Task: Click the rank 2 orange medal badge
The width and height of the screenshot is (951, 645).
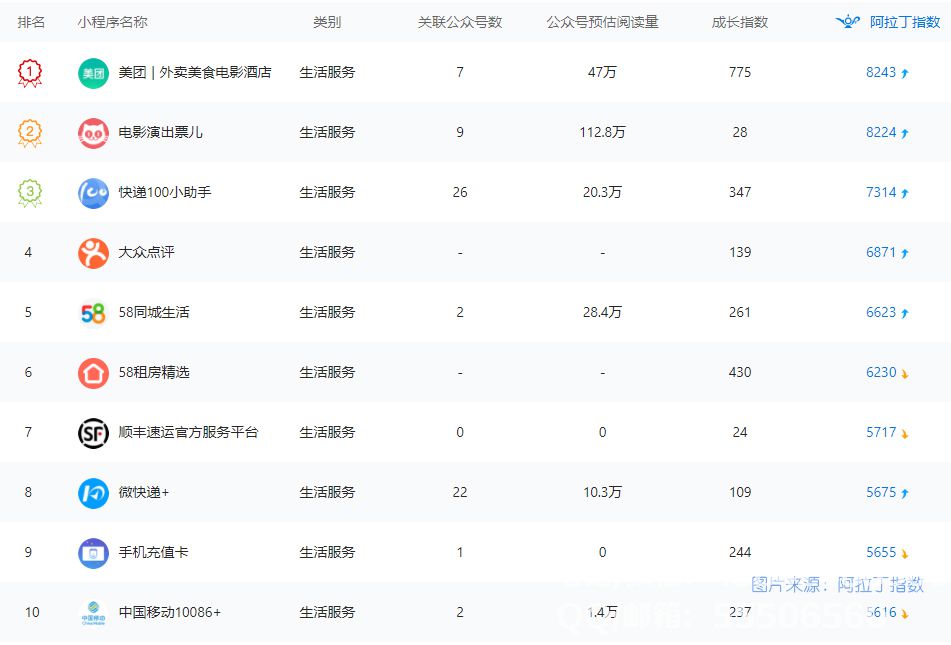Action: point(30,133)
